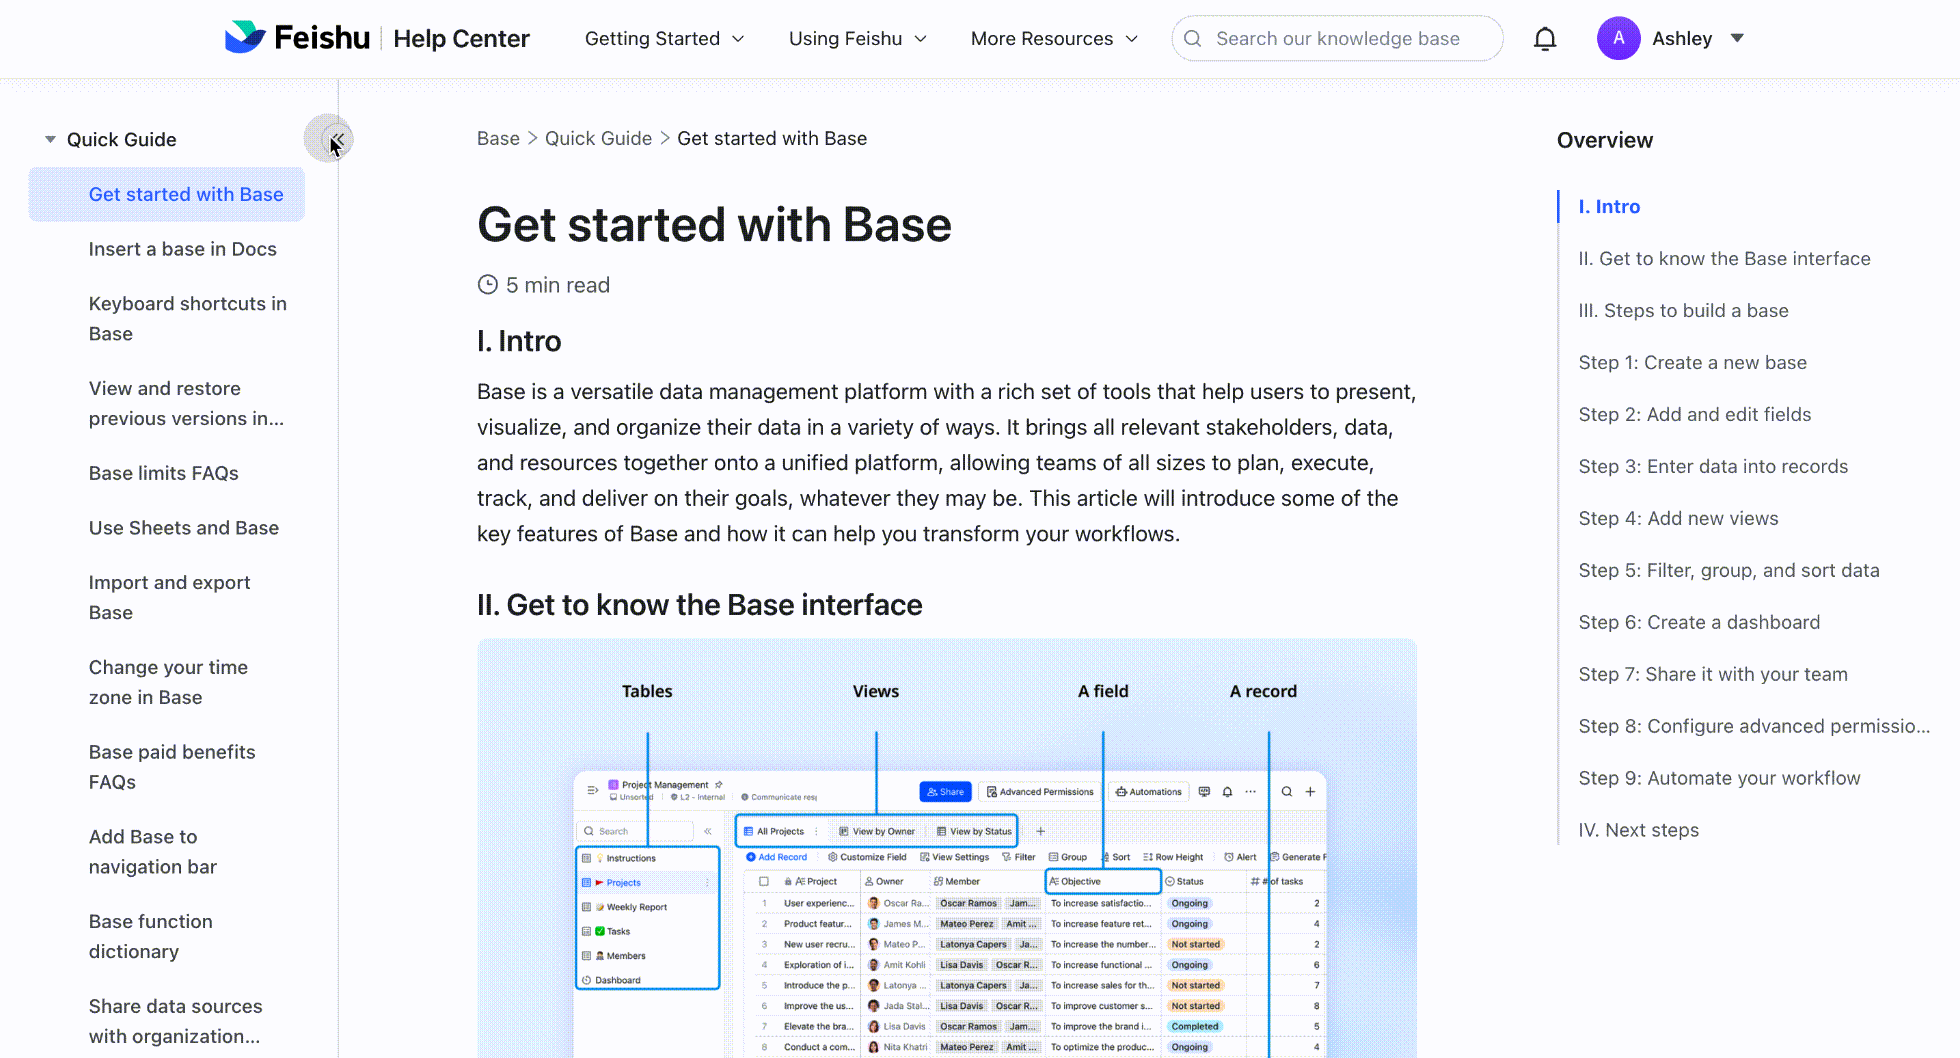Open Share data sources with organization article
This screenshot has width=1960, height=1058.
pos(176,1021)
